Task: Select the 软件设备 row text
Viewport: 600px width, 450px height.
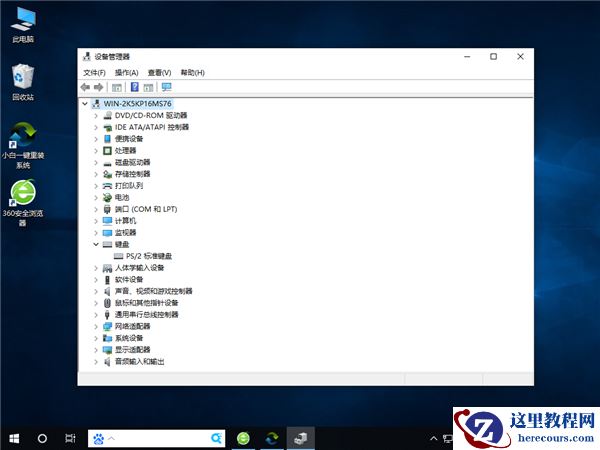Action: [129, 280]
